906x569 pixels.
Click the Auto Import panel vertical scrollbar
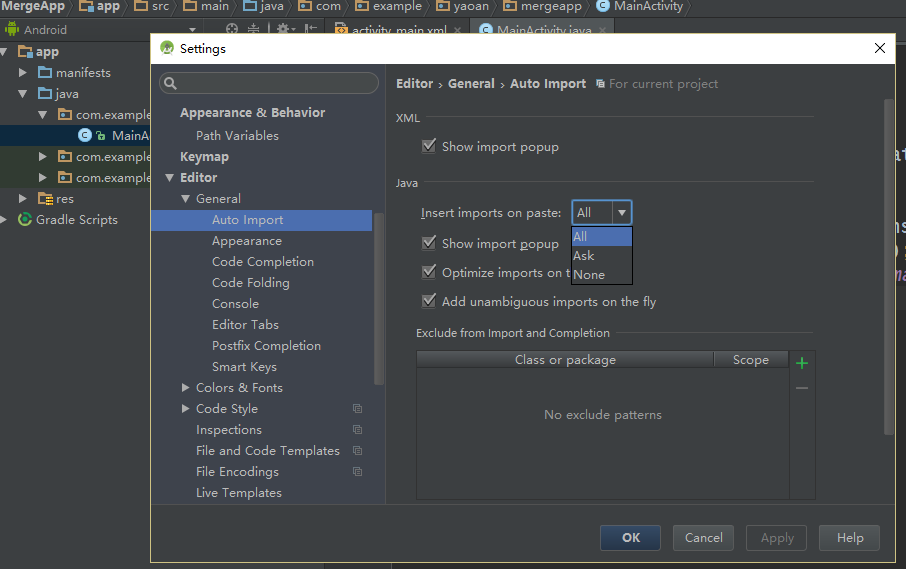click(889, 267)
